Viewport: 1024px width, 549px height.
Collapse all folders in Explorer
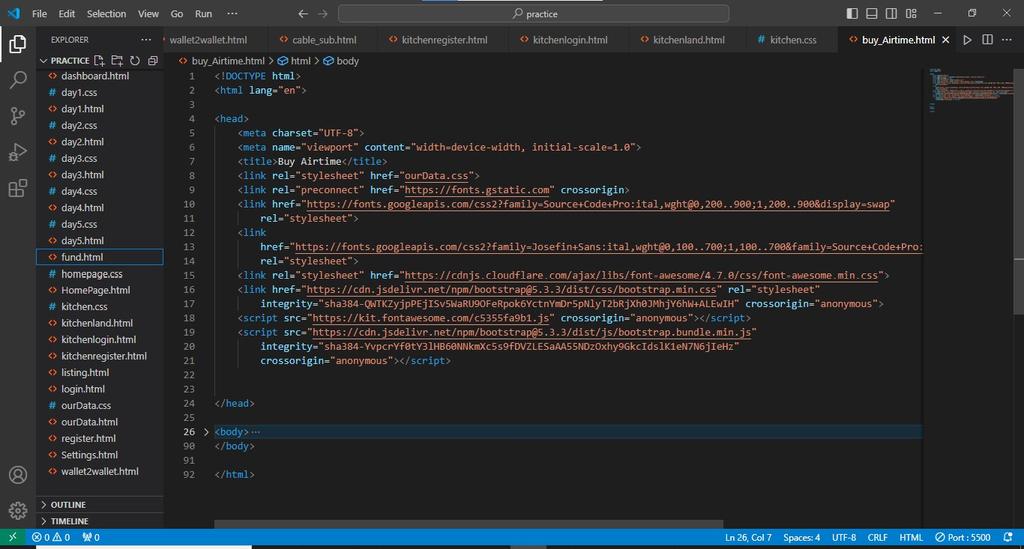pos(152,61)
